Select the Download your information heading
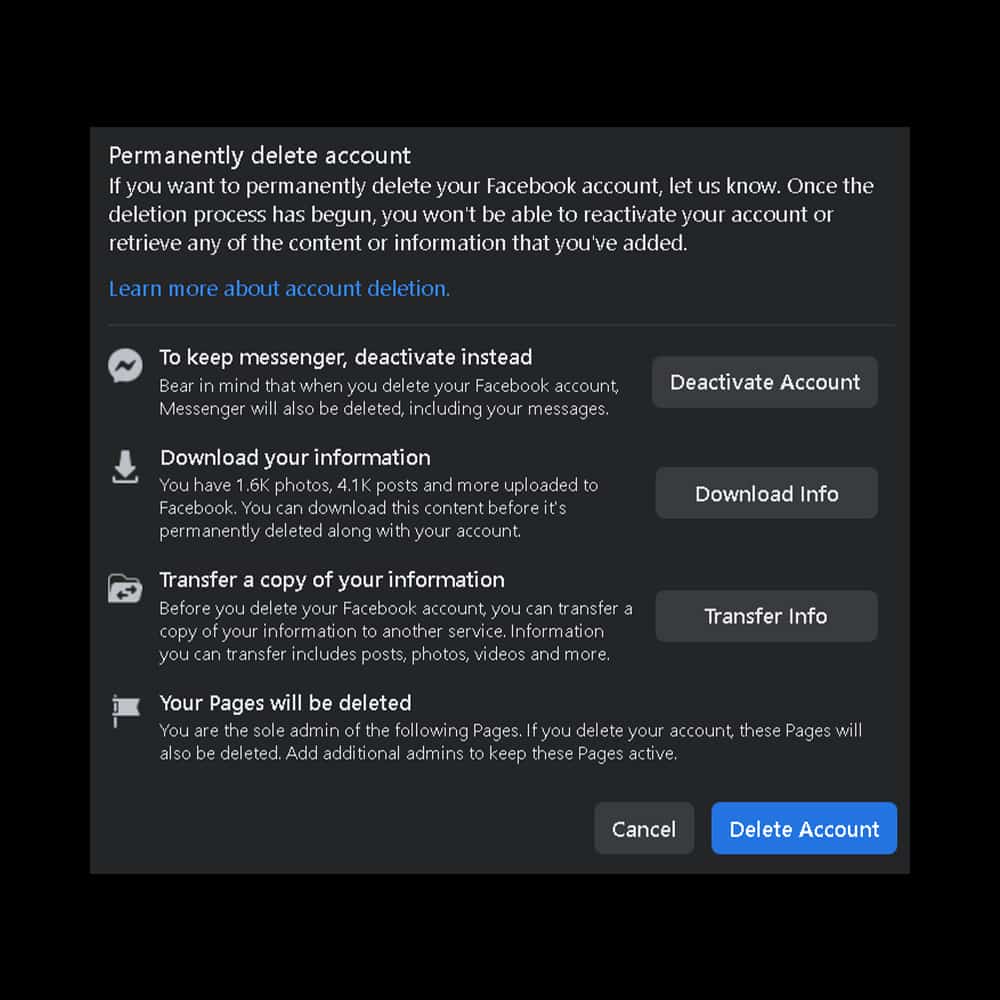This screenshot has width=1000, height=1000. [x=295, y=457]
